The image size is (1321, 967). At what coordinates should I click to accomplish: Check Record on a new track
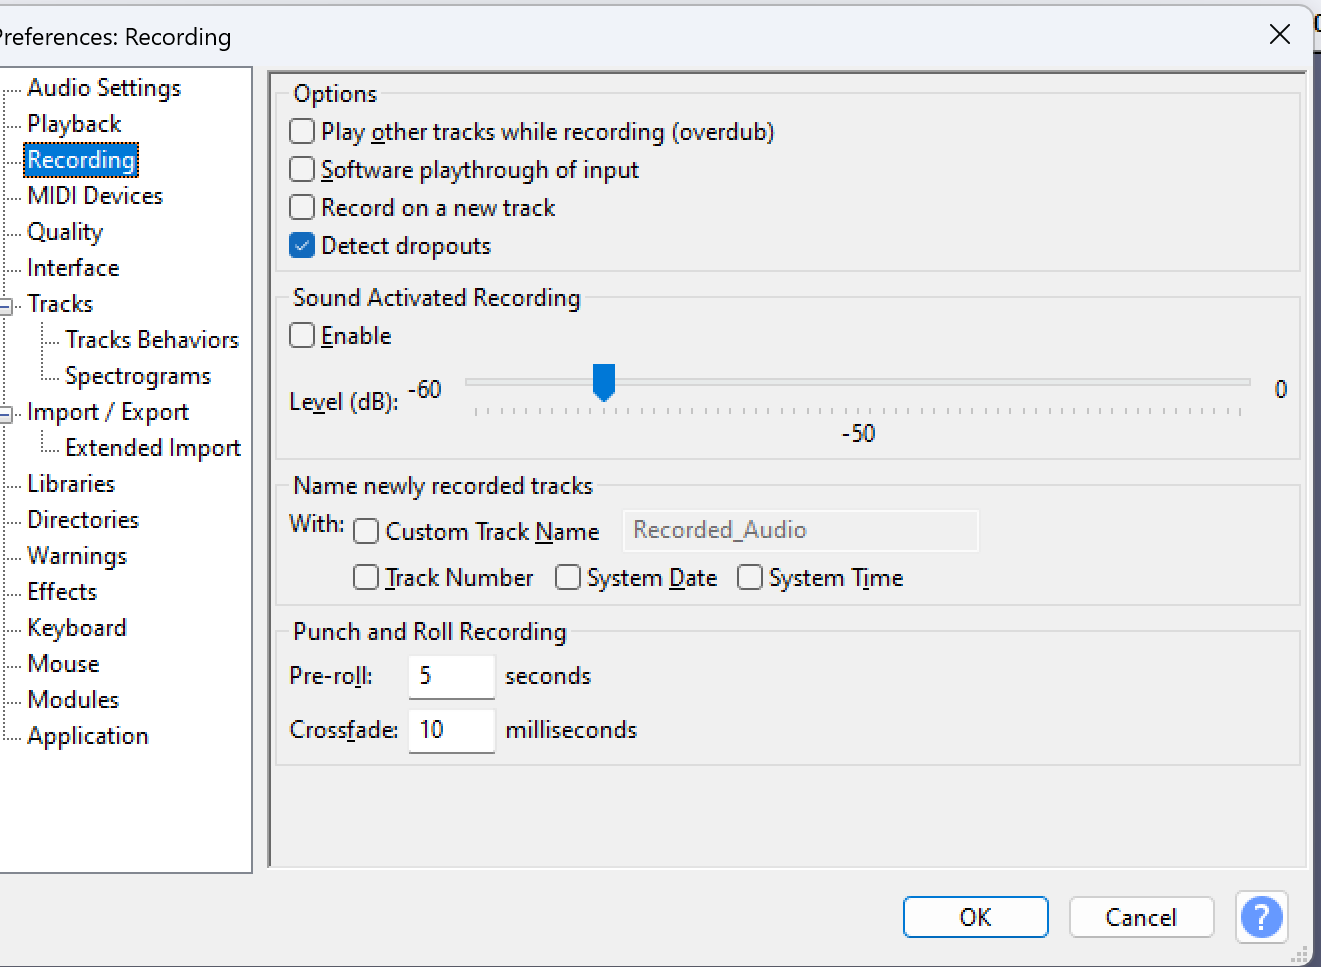click(x=302, y=208)
